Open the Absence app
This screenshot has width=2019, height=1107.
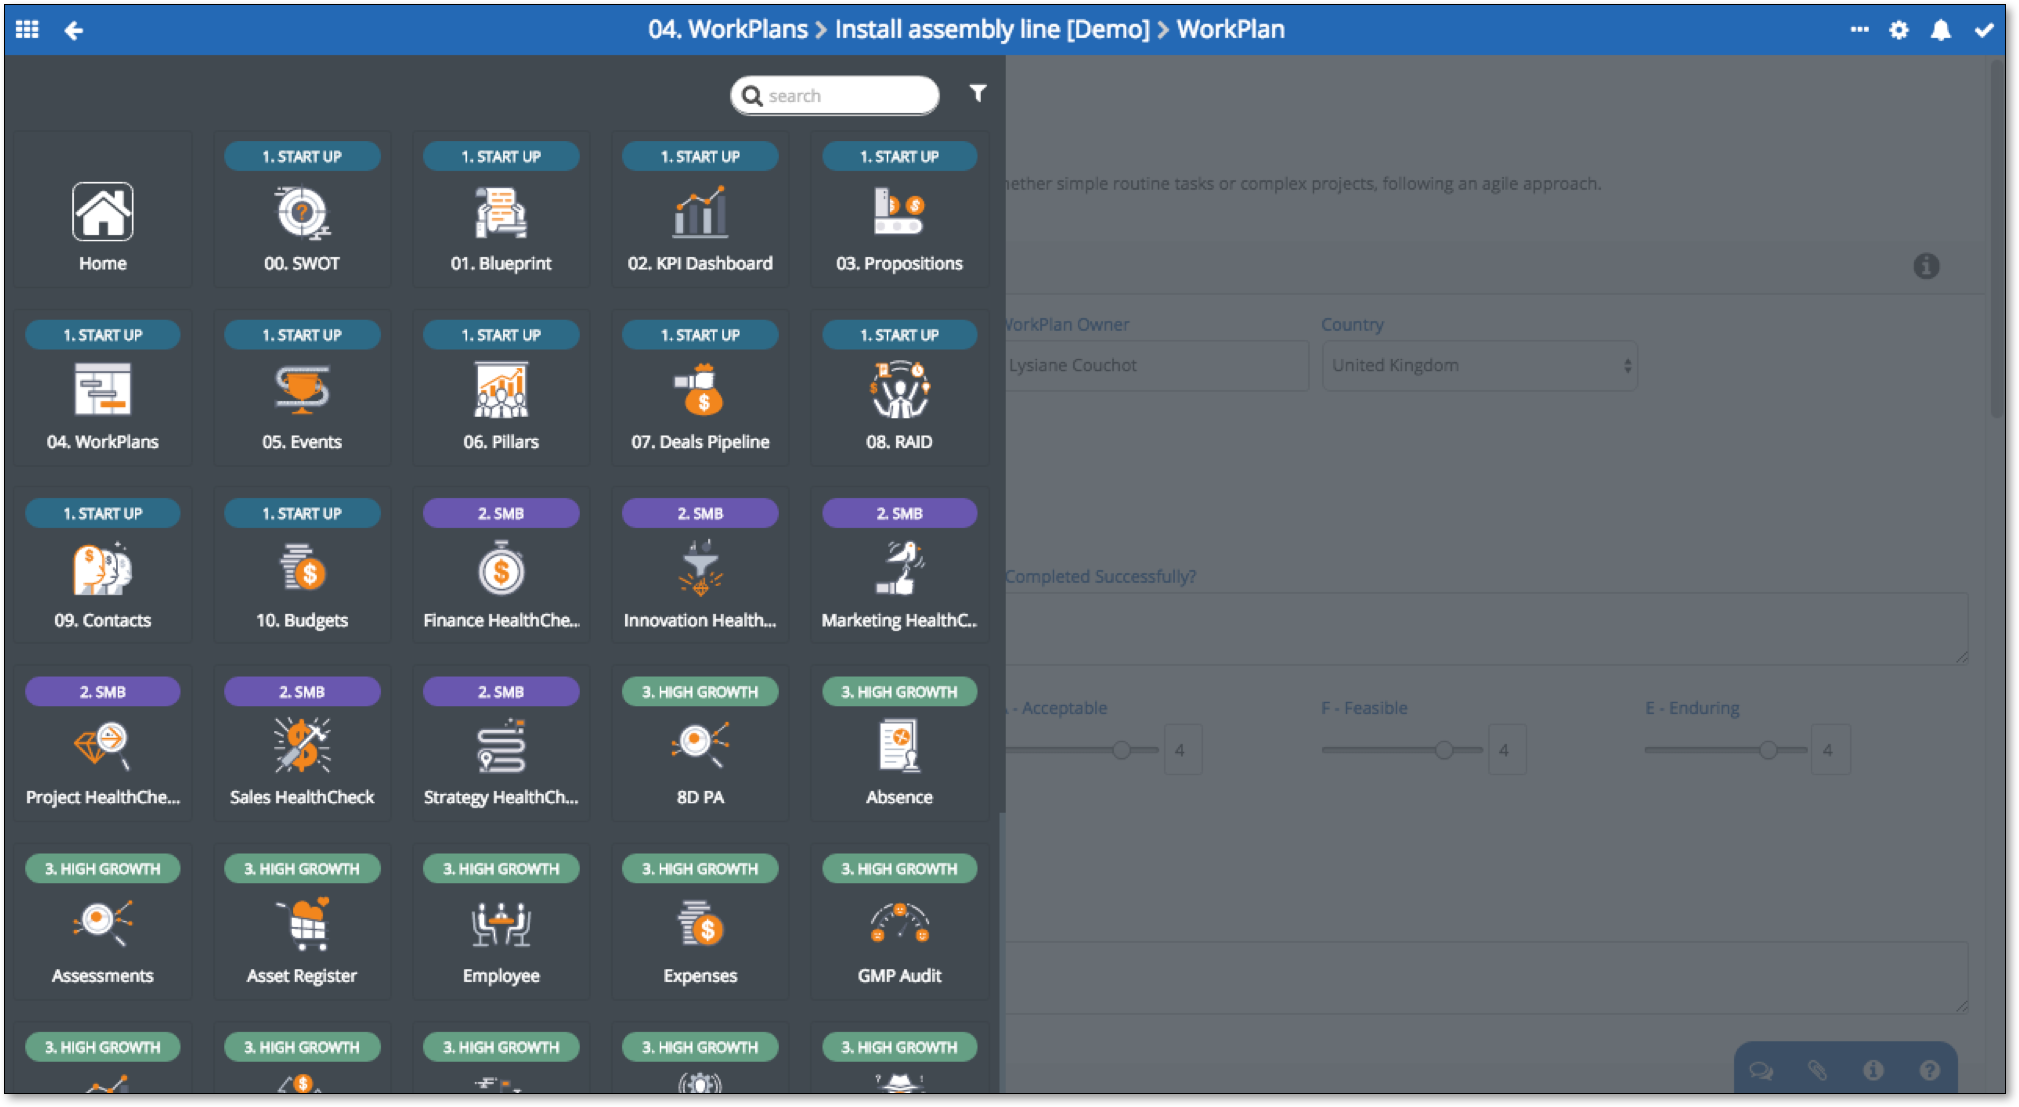899,744
